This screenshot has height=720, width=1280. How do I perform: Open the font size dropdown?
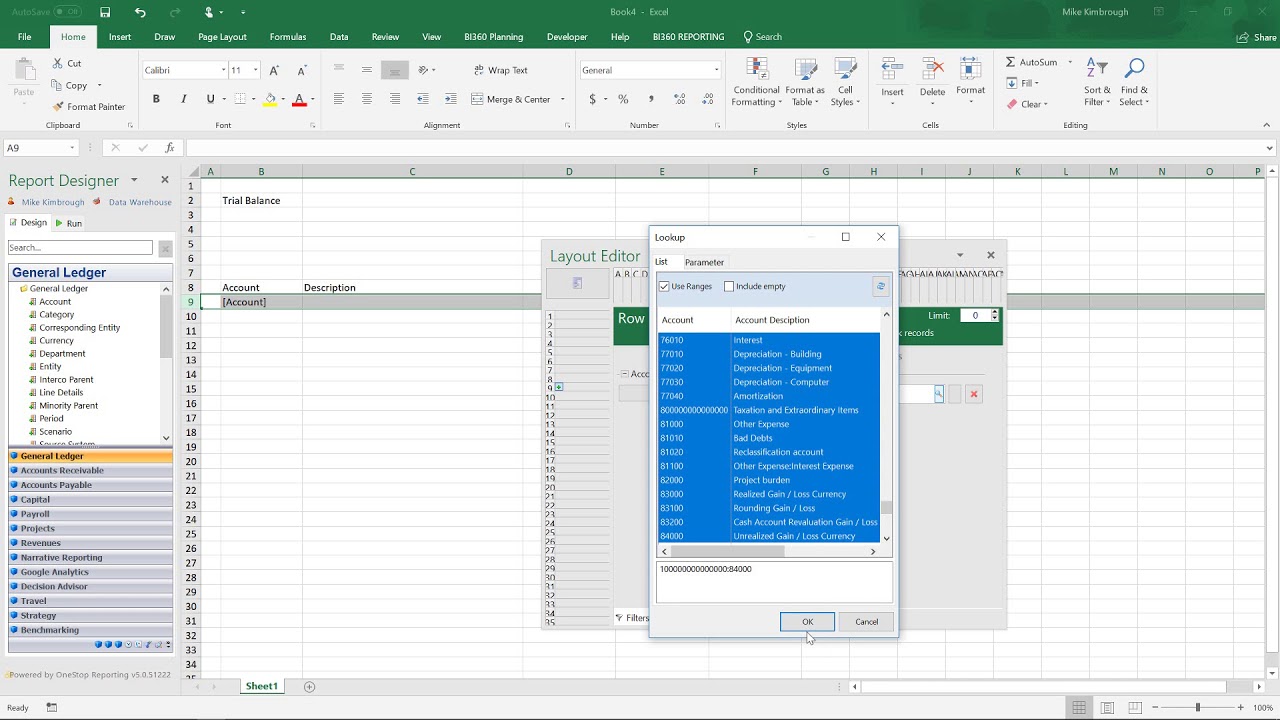255,70
